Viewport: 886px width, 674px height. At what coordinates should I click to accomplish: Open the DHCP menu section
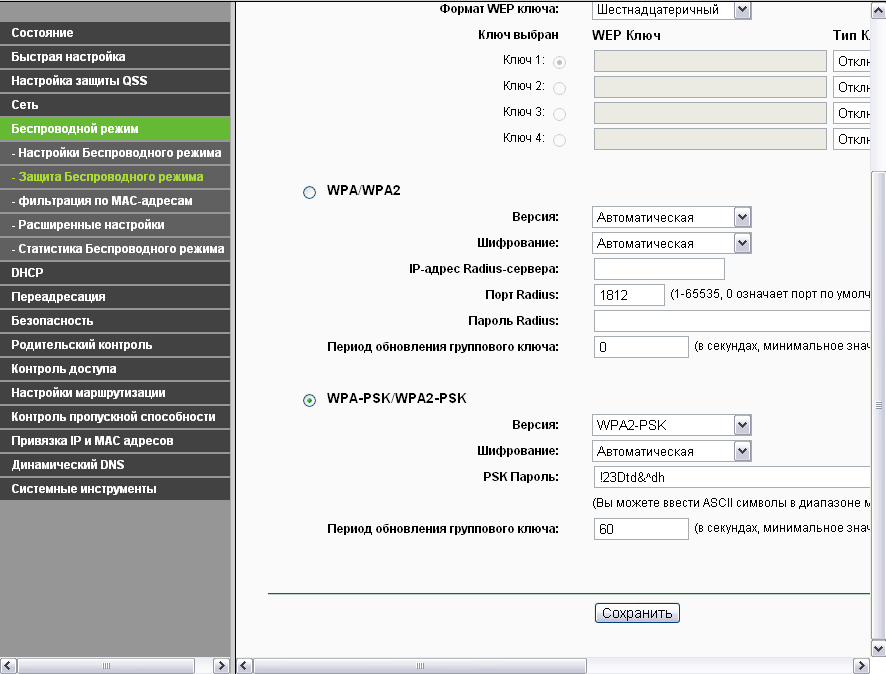point(115,273)
